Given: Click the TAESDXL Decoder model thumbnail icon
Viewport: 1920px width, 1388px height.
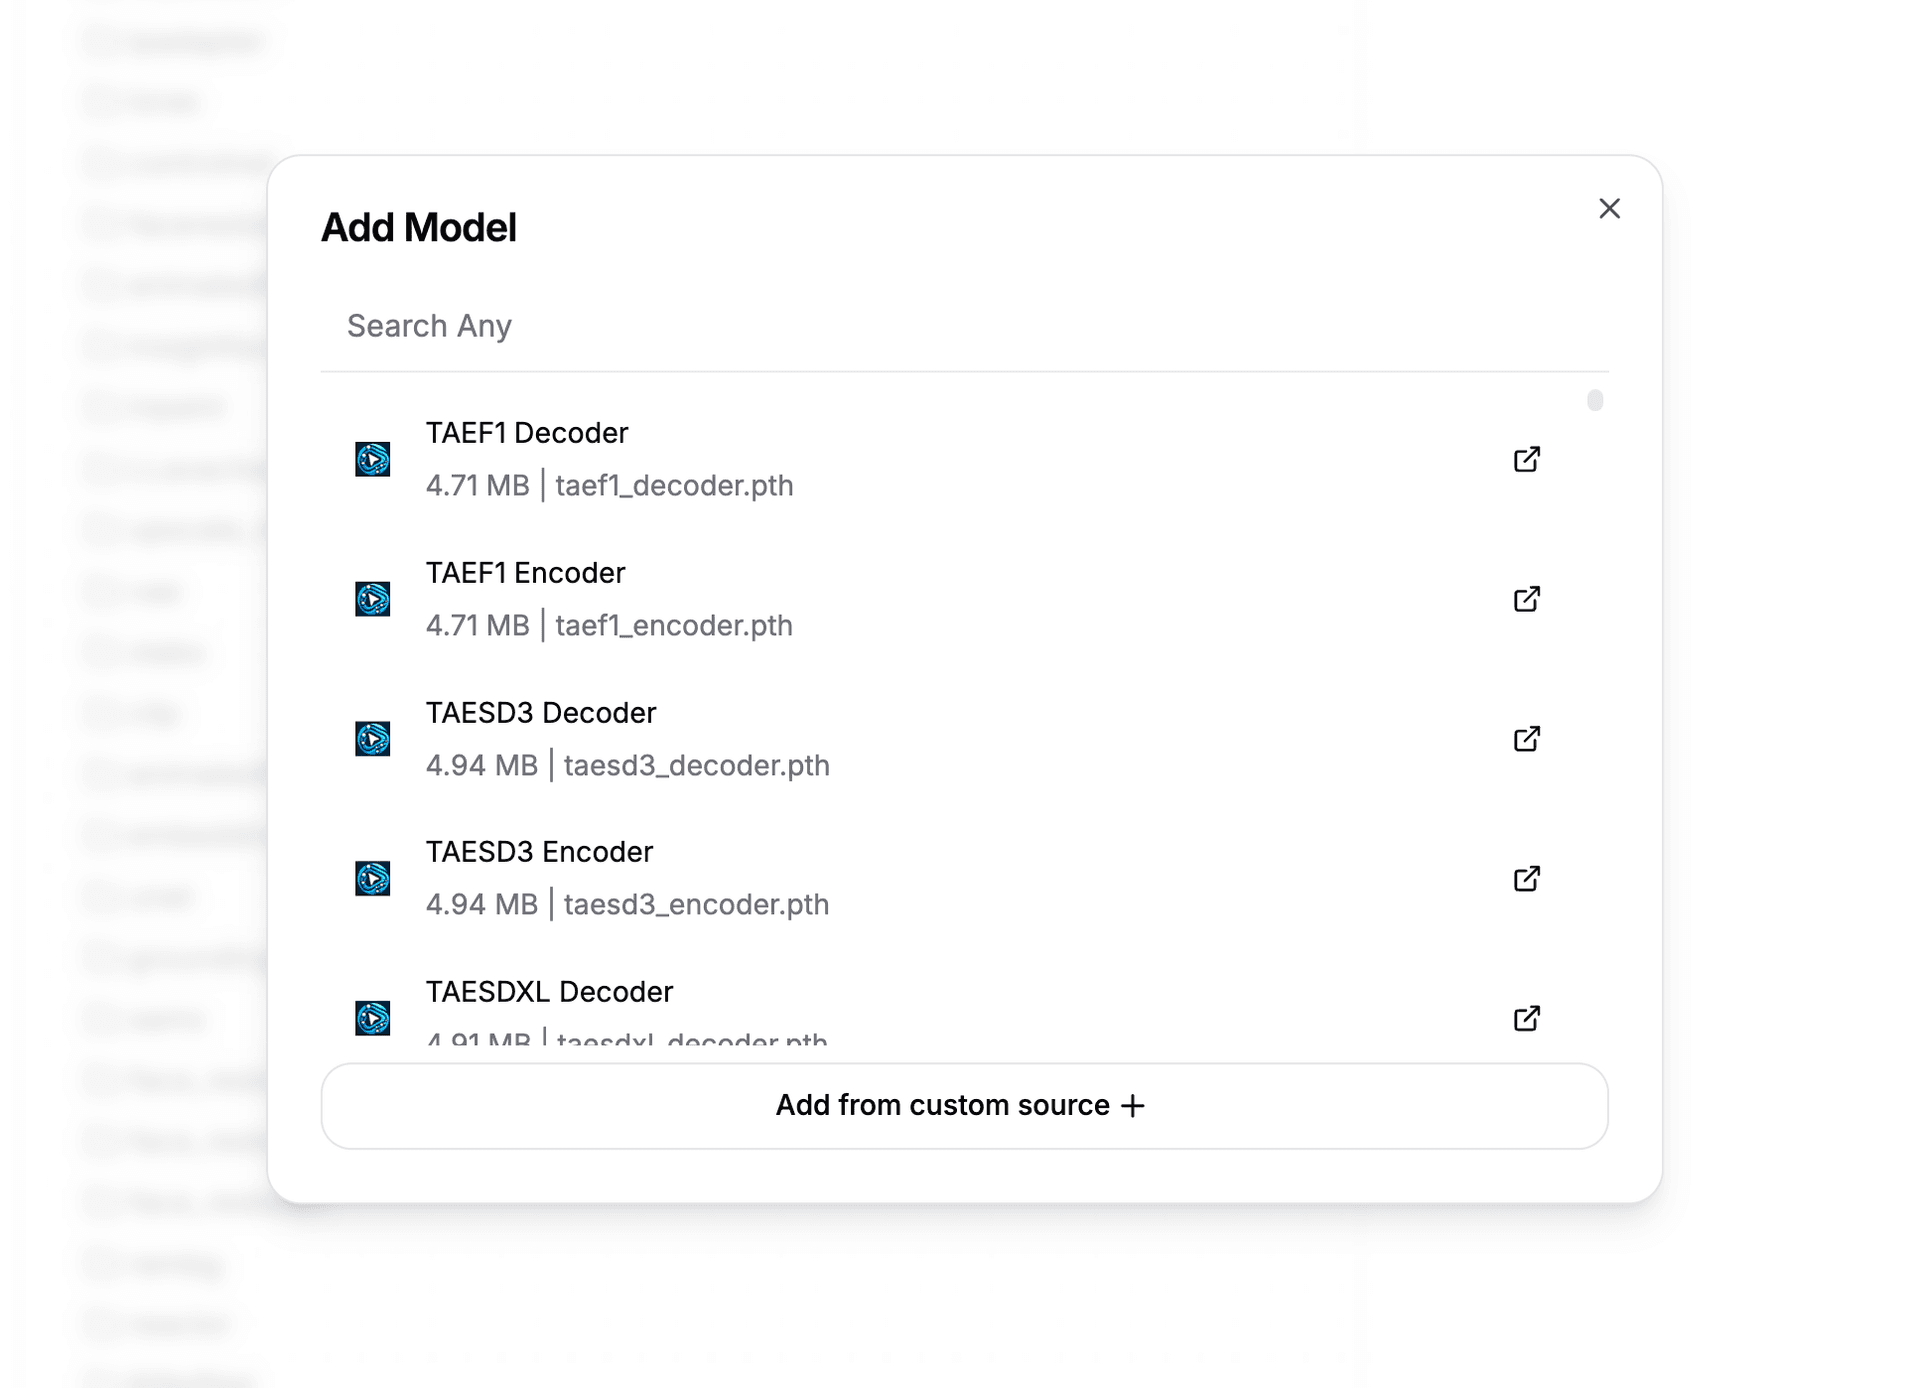Looking at the screenshot, I should point(372,1019).
